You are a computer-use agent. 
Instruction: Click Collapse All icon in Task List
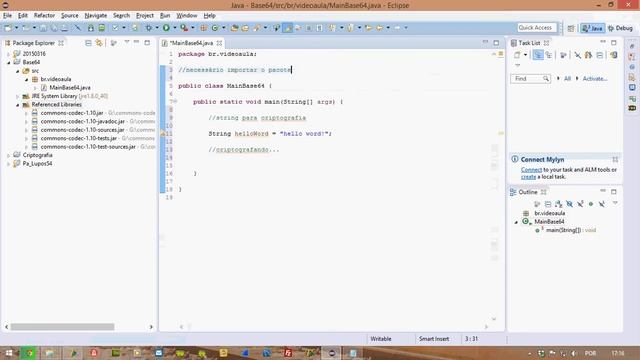[x=600, y=55]
